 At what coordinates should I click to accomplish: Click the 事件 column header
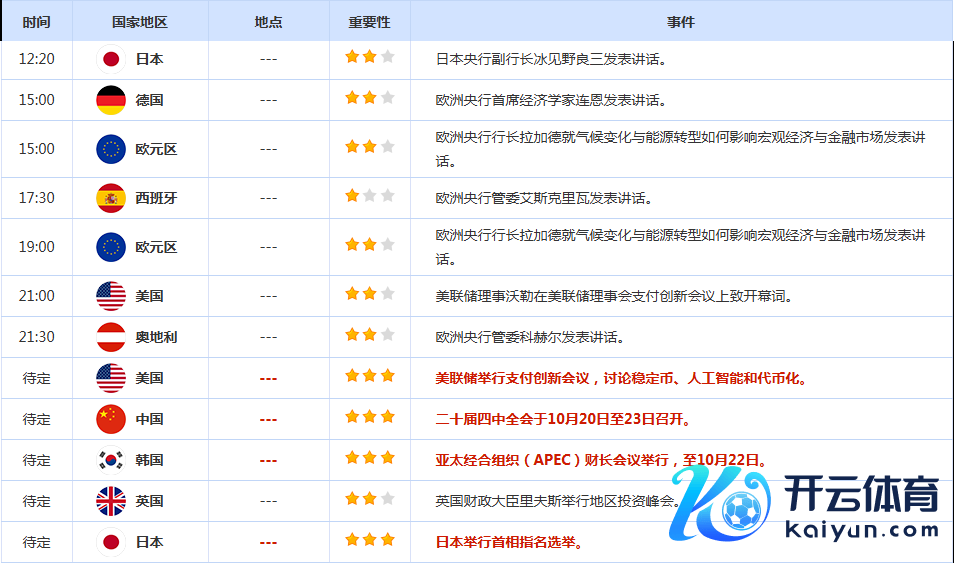point(681,22)
